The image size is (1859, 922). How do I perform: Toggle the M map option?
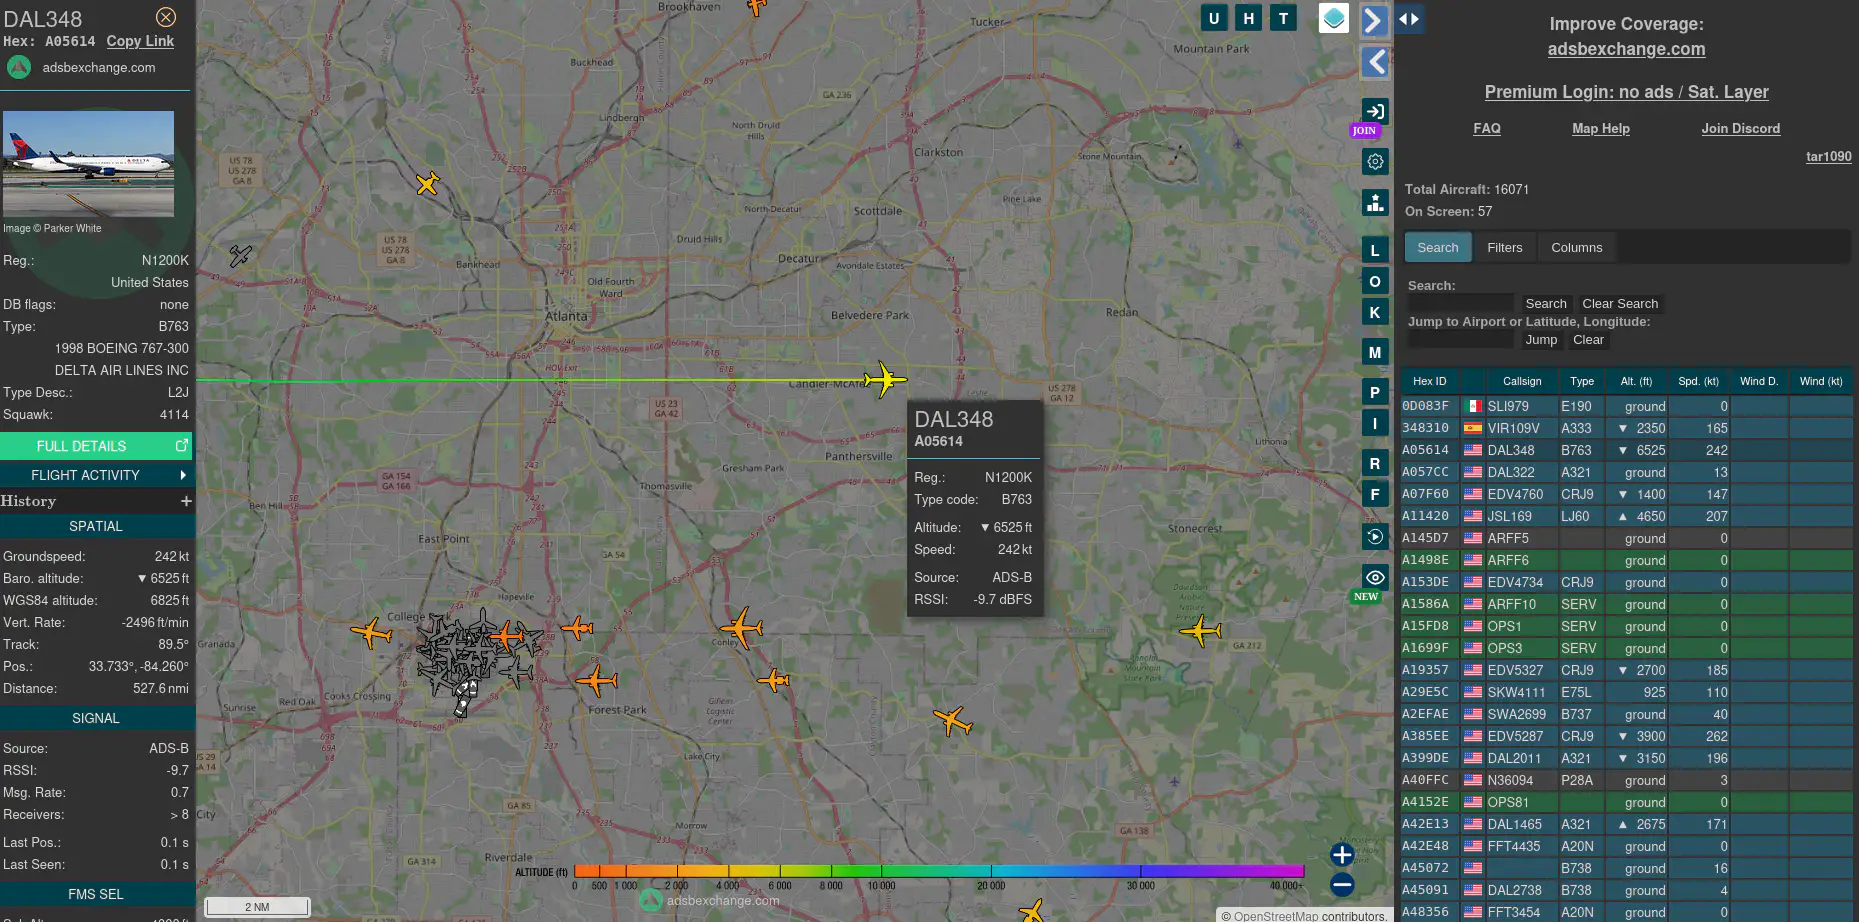(1375, 352)
